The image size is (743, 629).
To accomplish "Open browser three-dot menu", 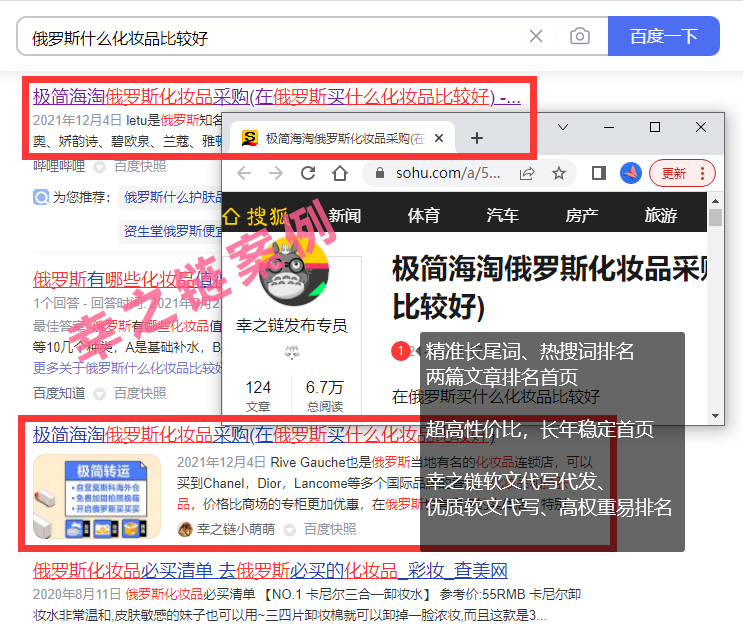I will coord(702,173).
